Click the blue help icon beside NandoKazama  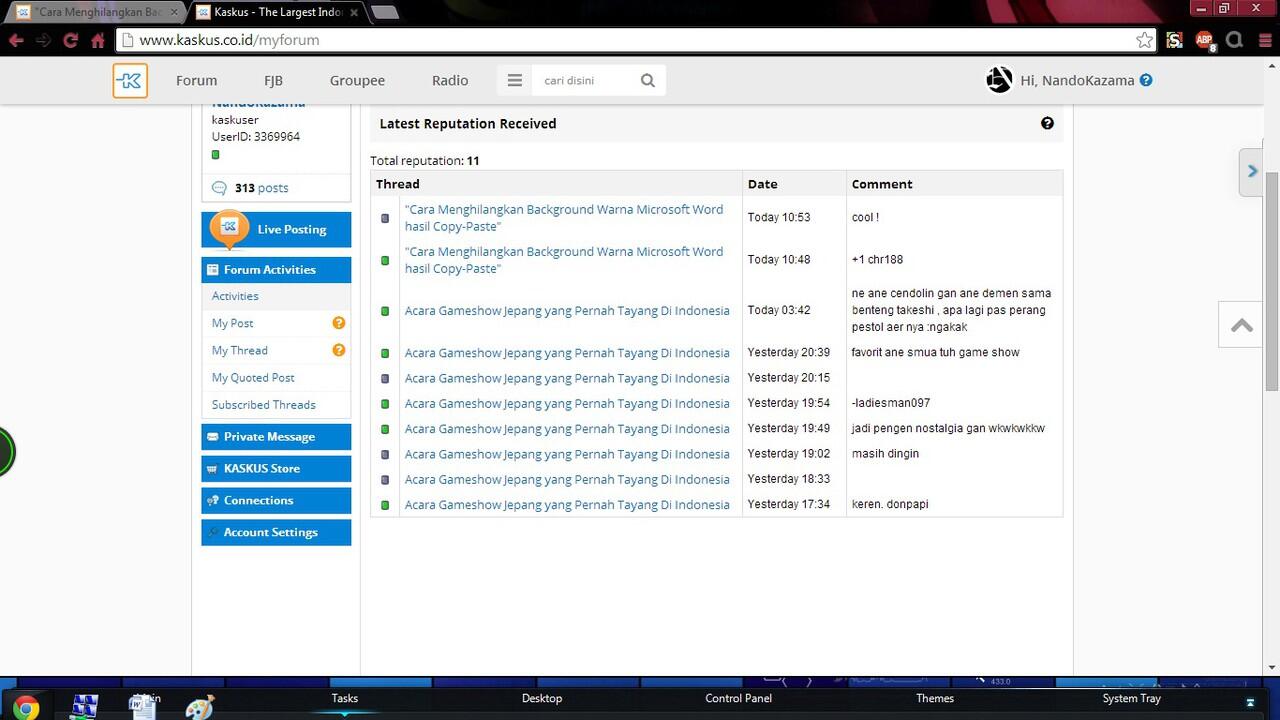click(x=1146, y=80)
